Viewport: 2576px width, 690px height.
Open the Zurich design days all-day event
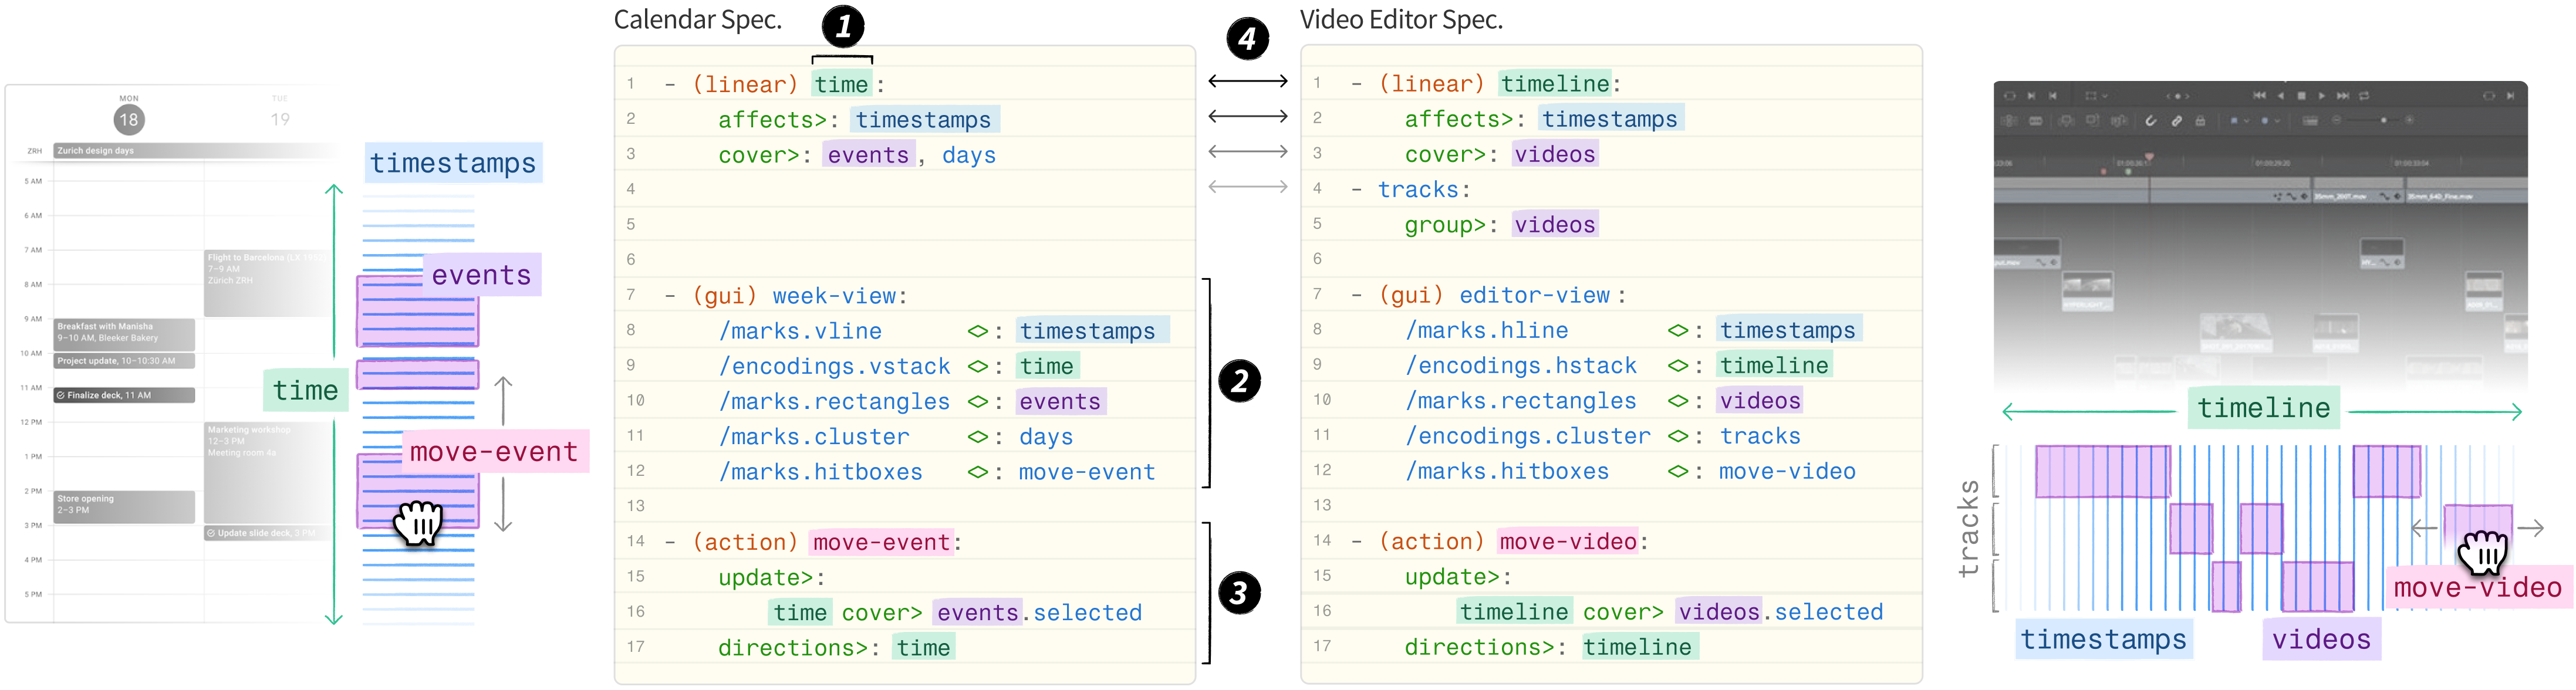point(190,151)
